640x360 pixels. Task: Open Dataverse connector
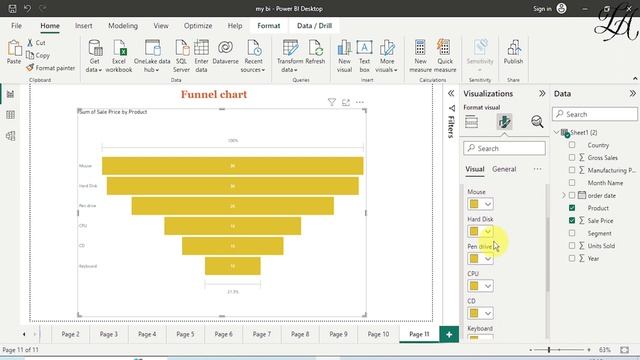[x=225, y=52]
